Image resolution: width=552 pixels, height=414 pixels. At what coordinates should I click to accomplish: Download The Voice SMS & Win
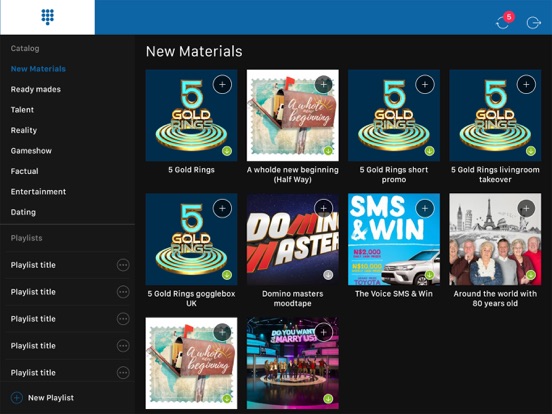point(429,275)
